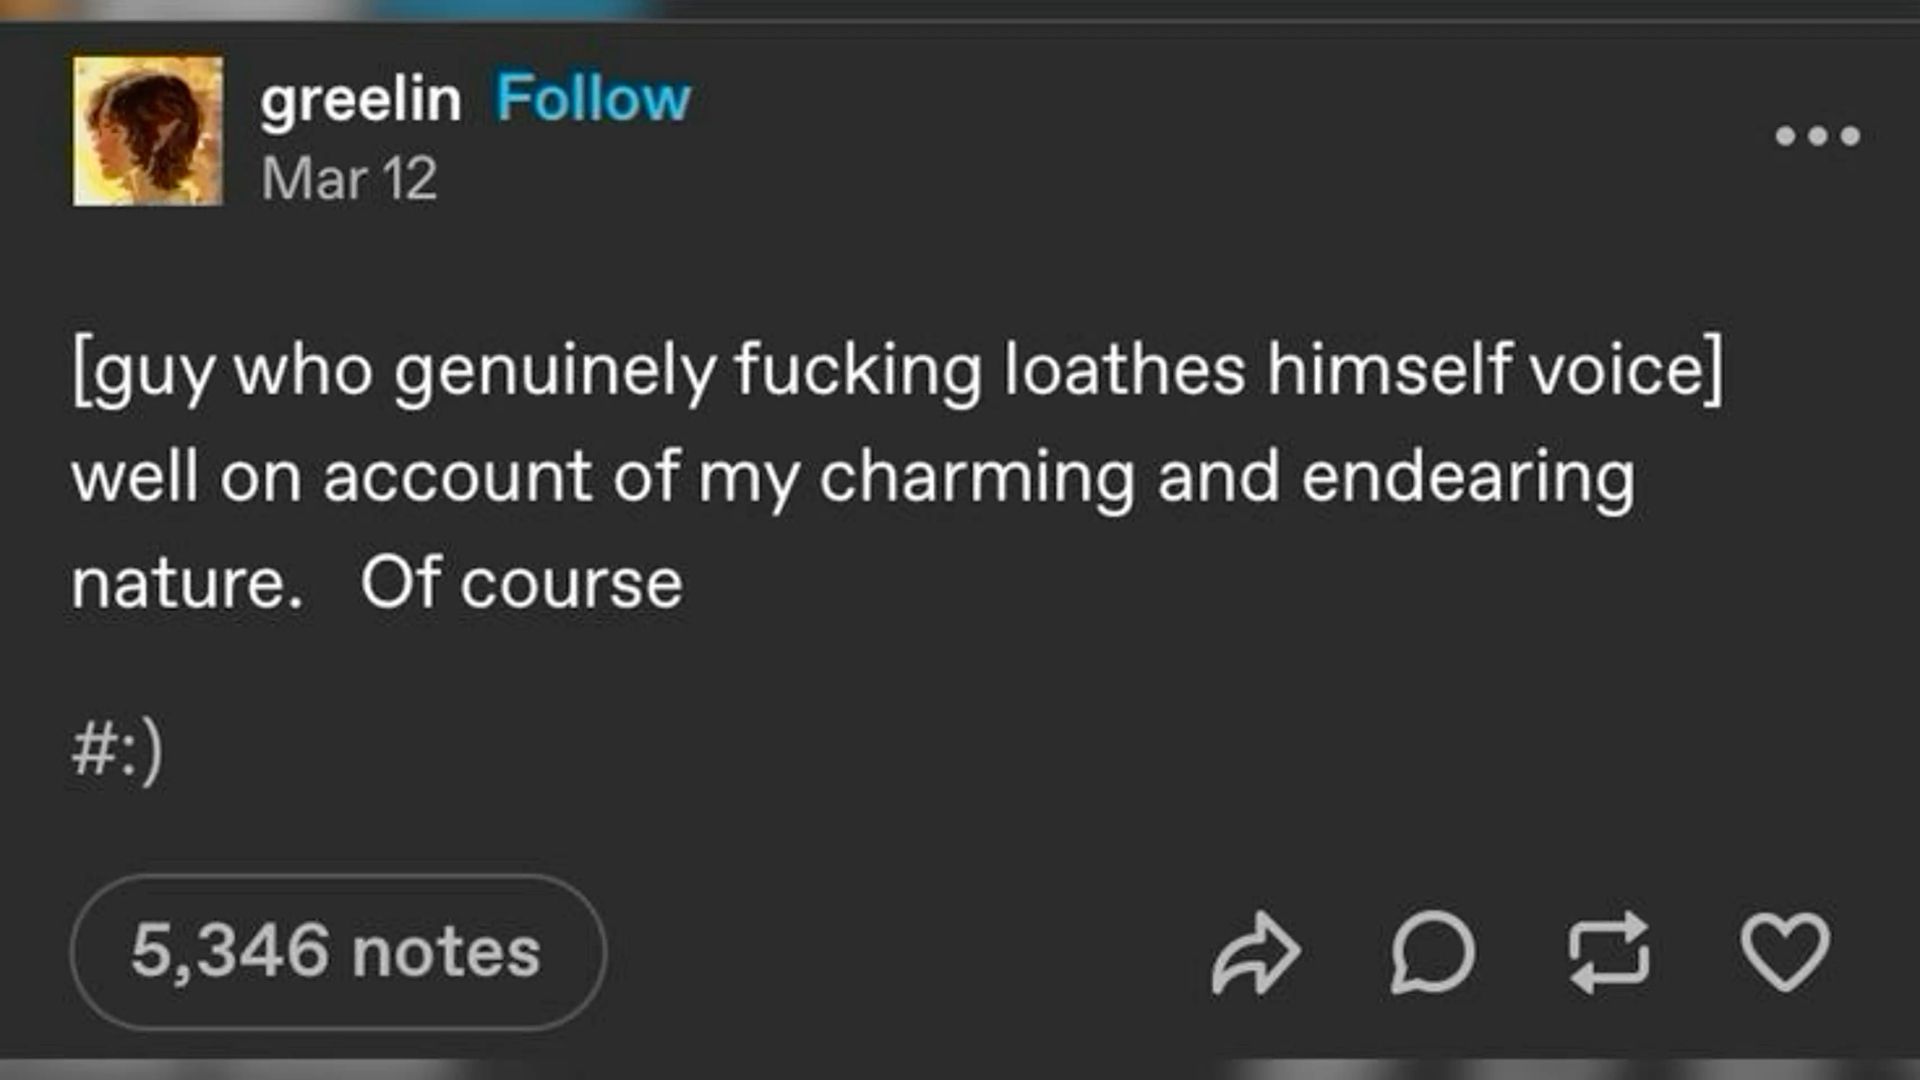
Task: Open the three-dot post options menu
Action: (x=1817, y=135)
